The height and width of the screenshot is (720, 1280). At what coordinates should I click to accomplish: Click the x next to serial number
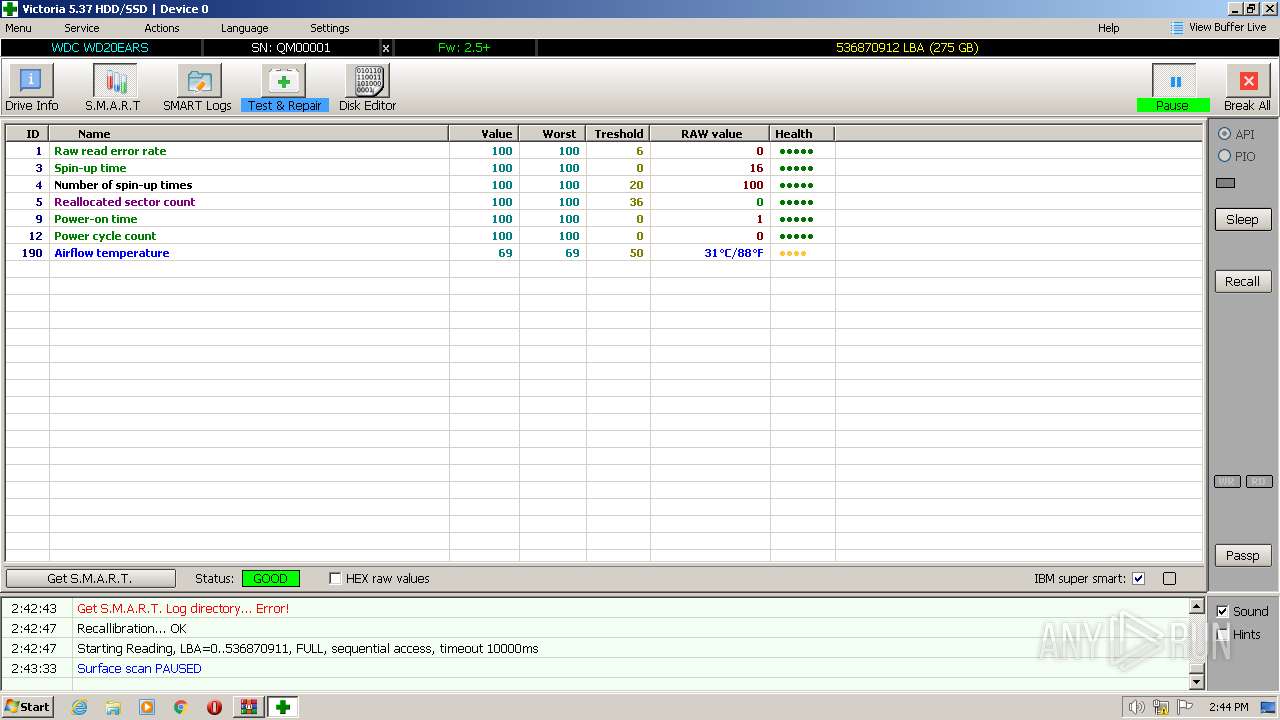(x=386, y=47)
